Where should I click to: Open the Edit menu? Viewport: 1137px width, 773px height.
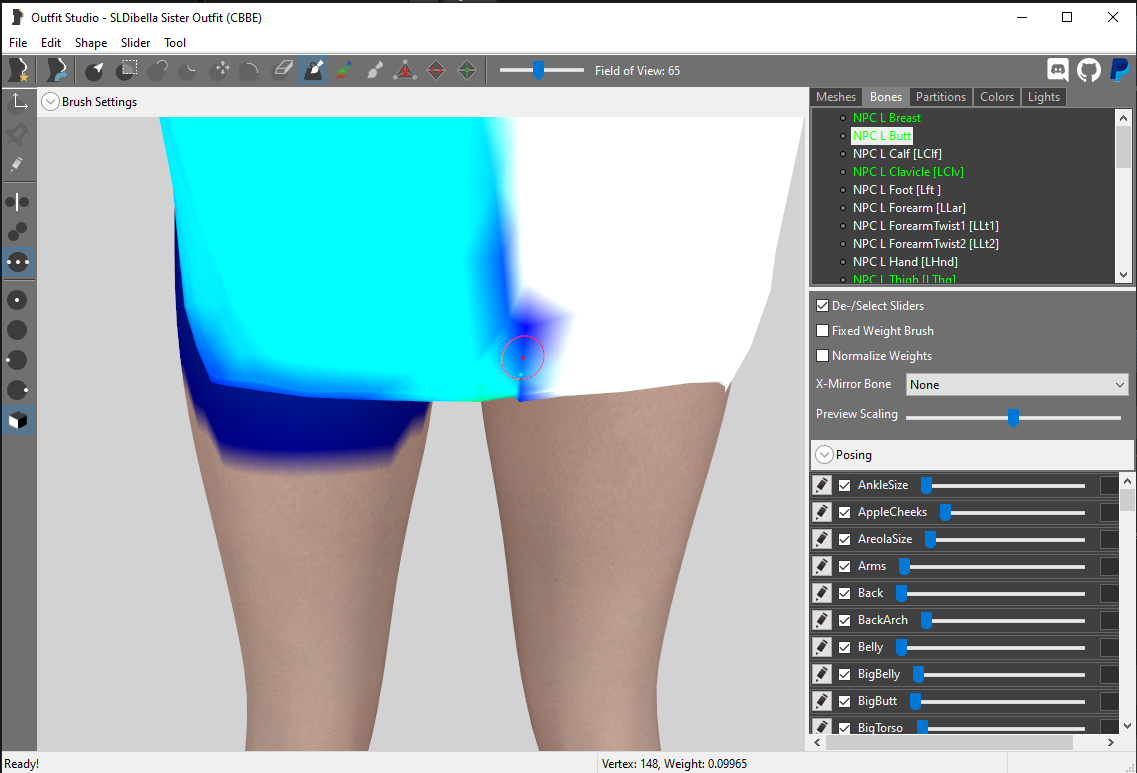(x=51, y=43)
